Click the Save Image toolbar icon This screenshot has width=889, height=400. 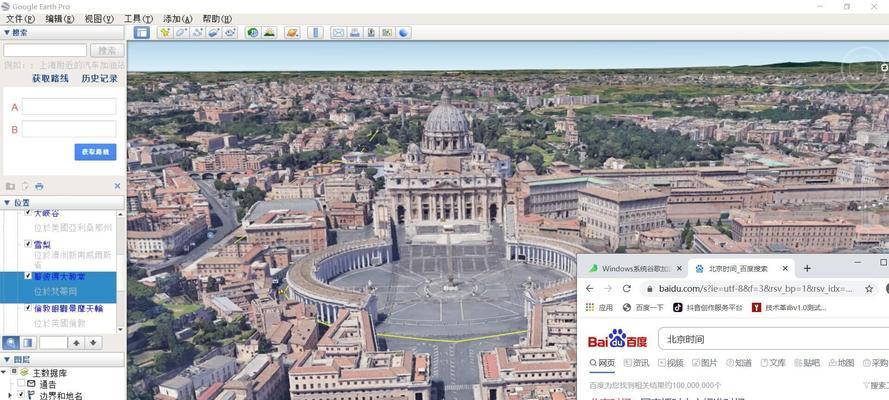coord(371,33)
